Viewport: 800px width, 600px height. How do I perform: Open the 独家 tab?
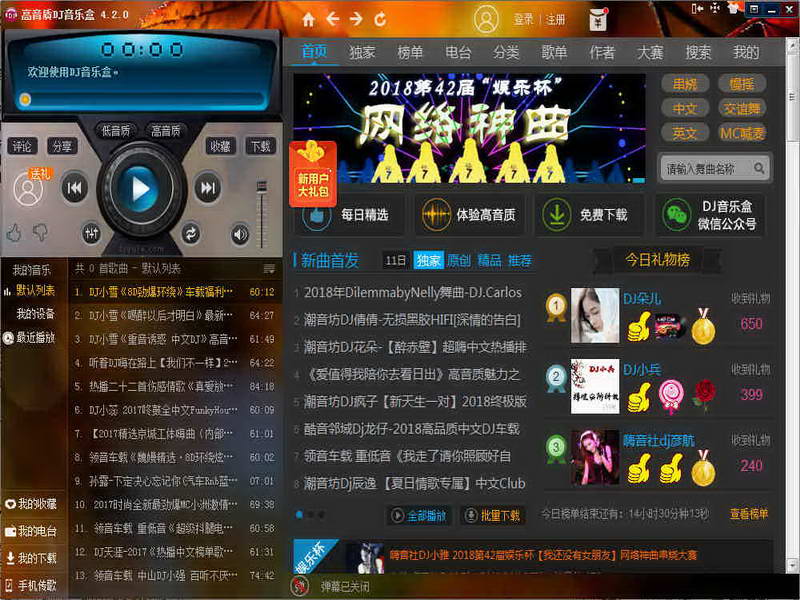[x=362, y=52]
